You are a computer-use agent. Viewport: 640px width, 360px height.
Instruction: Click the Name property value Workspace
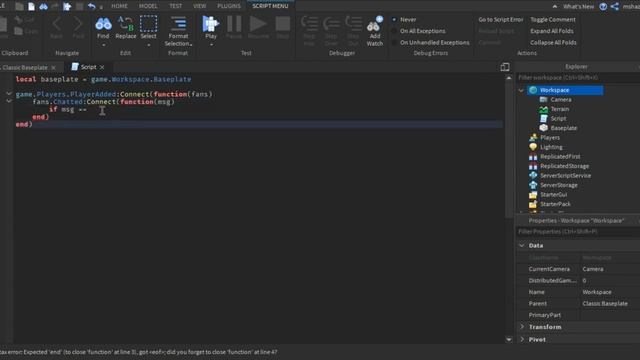[x=609, y=292]
